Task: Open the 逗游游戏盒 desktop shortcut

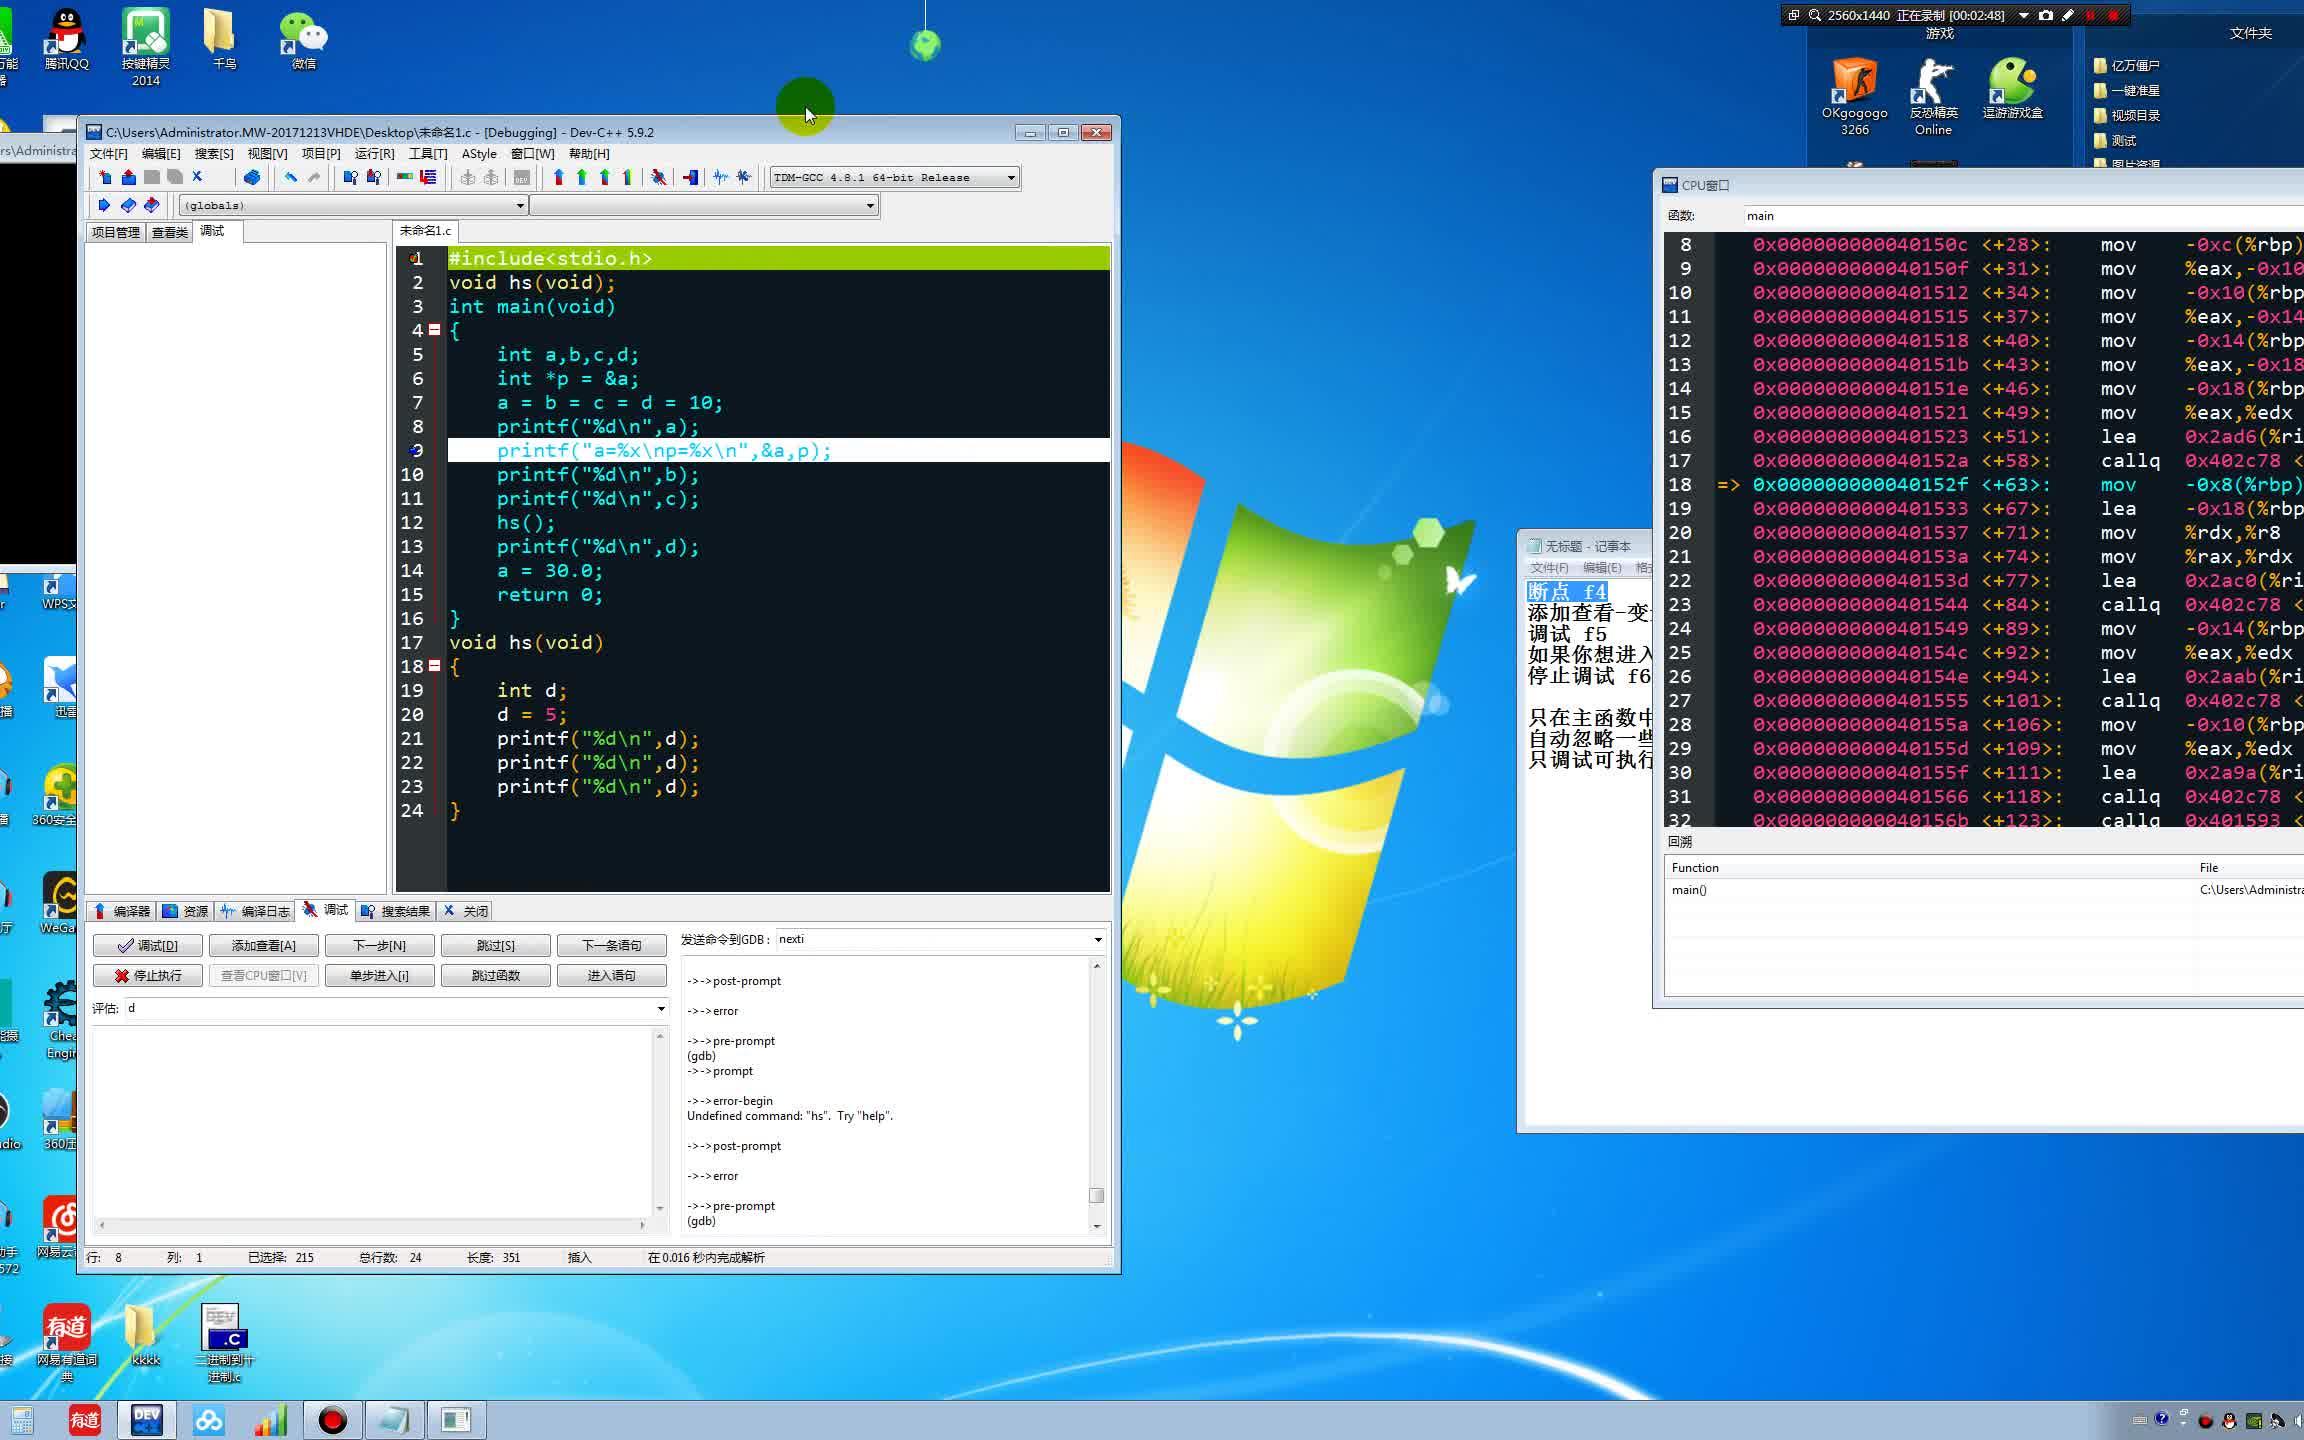Action: 2012,89
